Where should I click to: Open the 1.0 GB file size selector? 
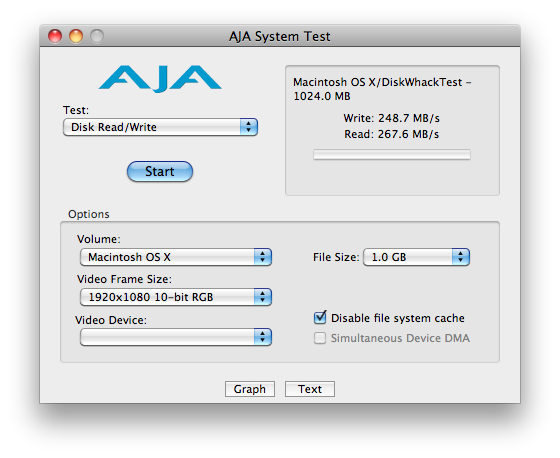pos(416,257)
